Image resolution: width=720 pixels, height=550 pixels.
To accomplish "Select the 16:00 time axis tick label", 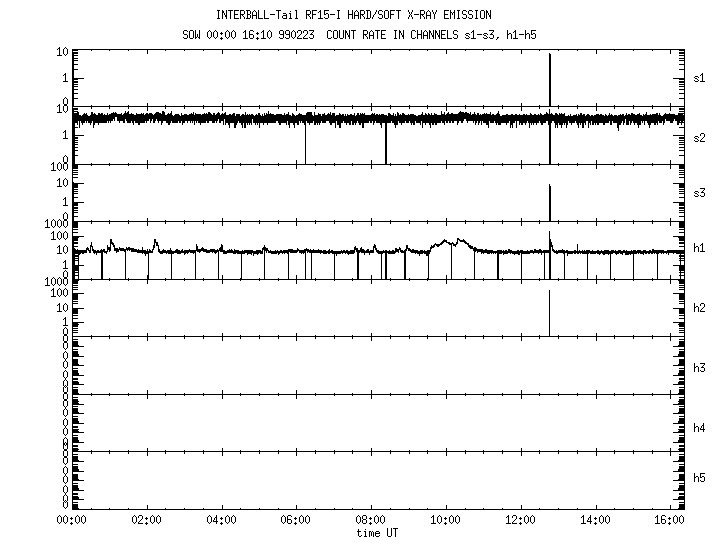I will click(x=668, y=520).
